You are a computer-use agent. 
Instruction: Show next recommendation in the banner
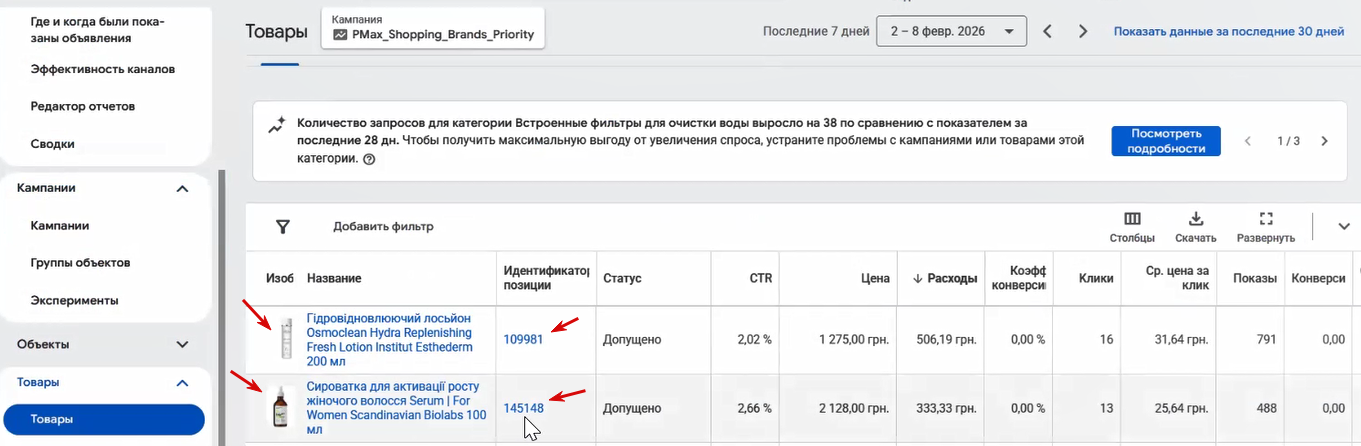1324,141
